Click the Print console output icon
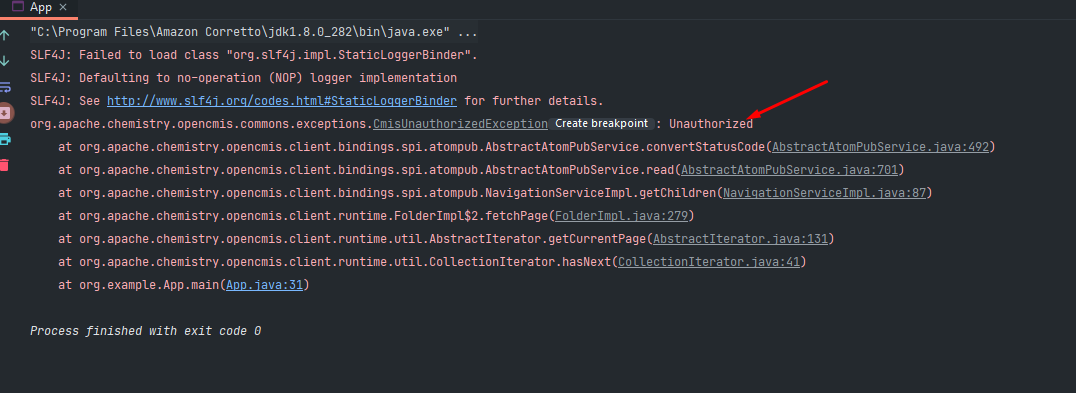The image size is (1076, 393). (x=5, y=139)
